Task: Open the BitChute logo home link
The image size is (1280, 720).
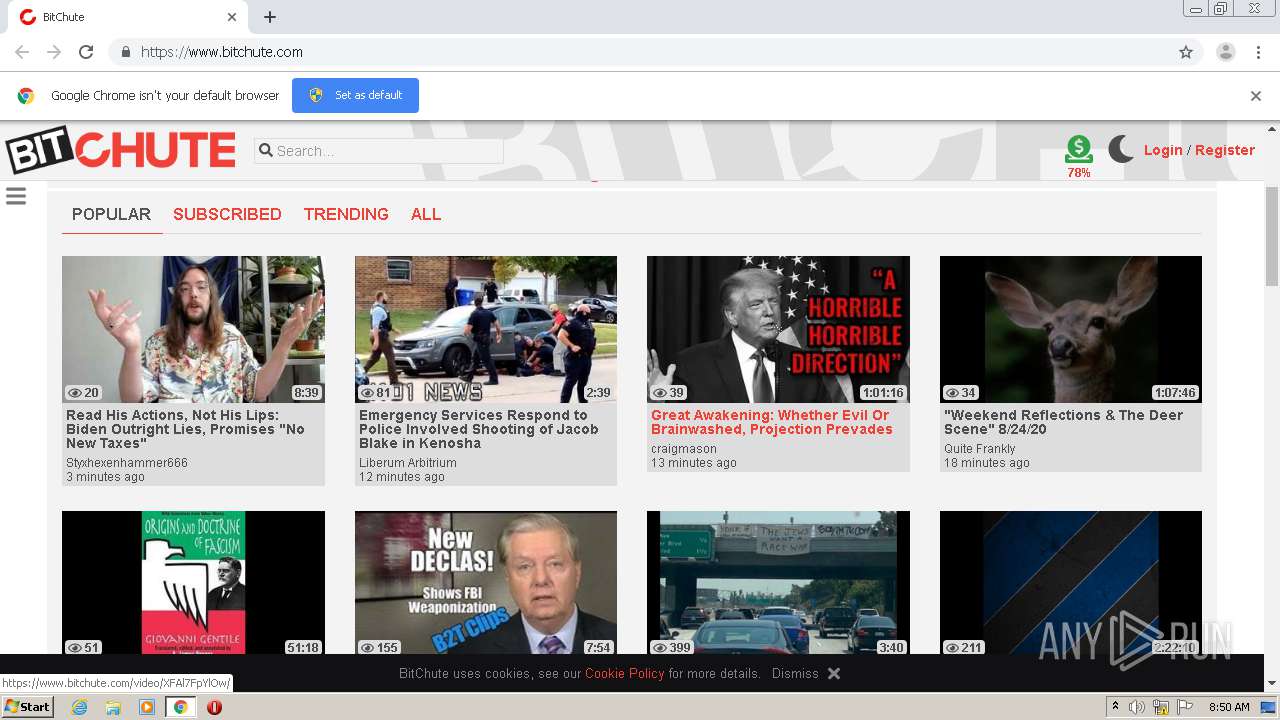Action: 120,150
